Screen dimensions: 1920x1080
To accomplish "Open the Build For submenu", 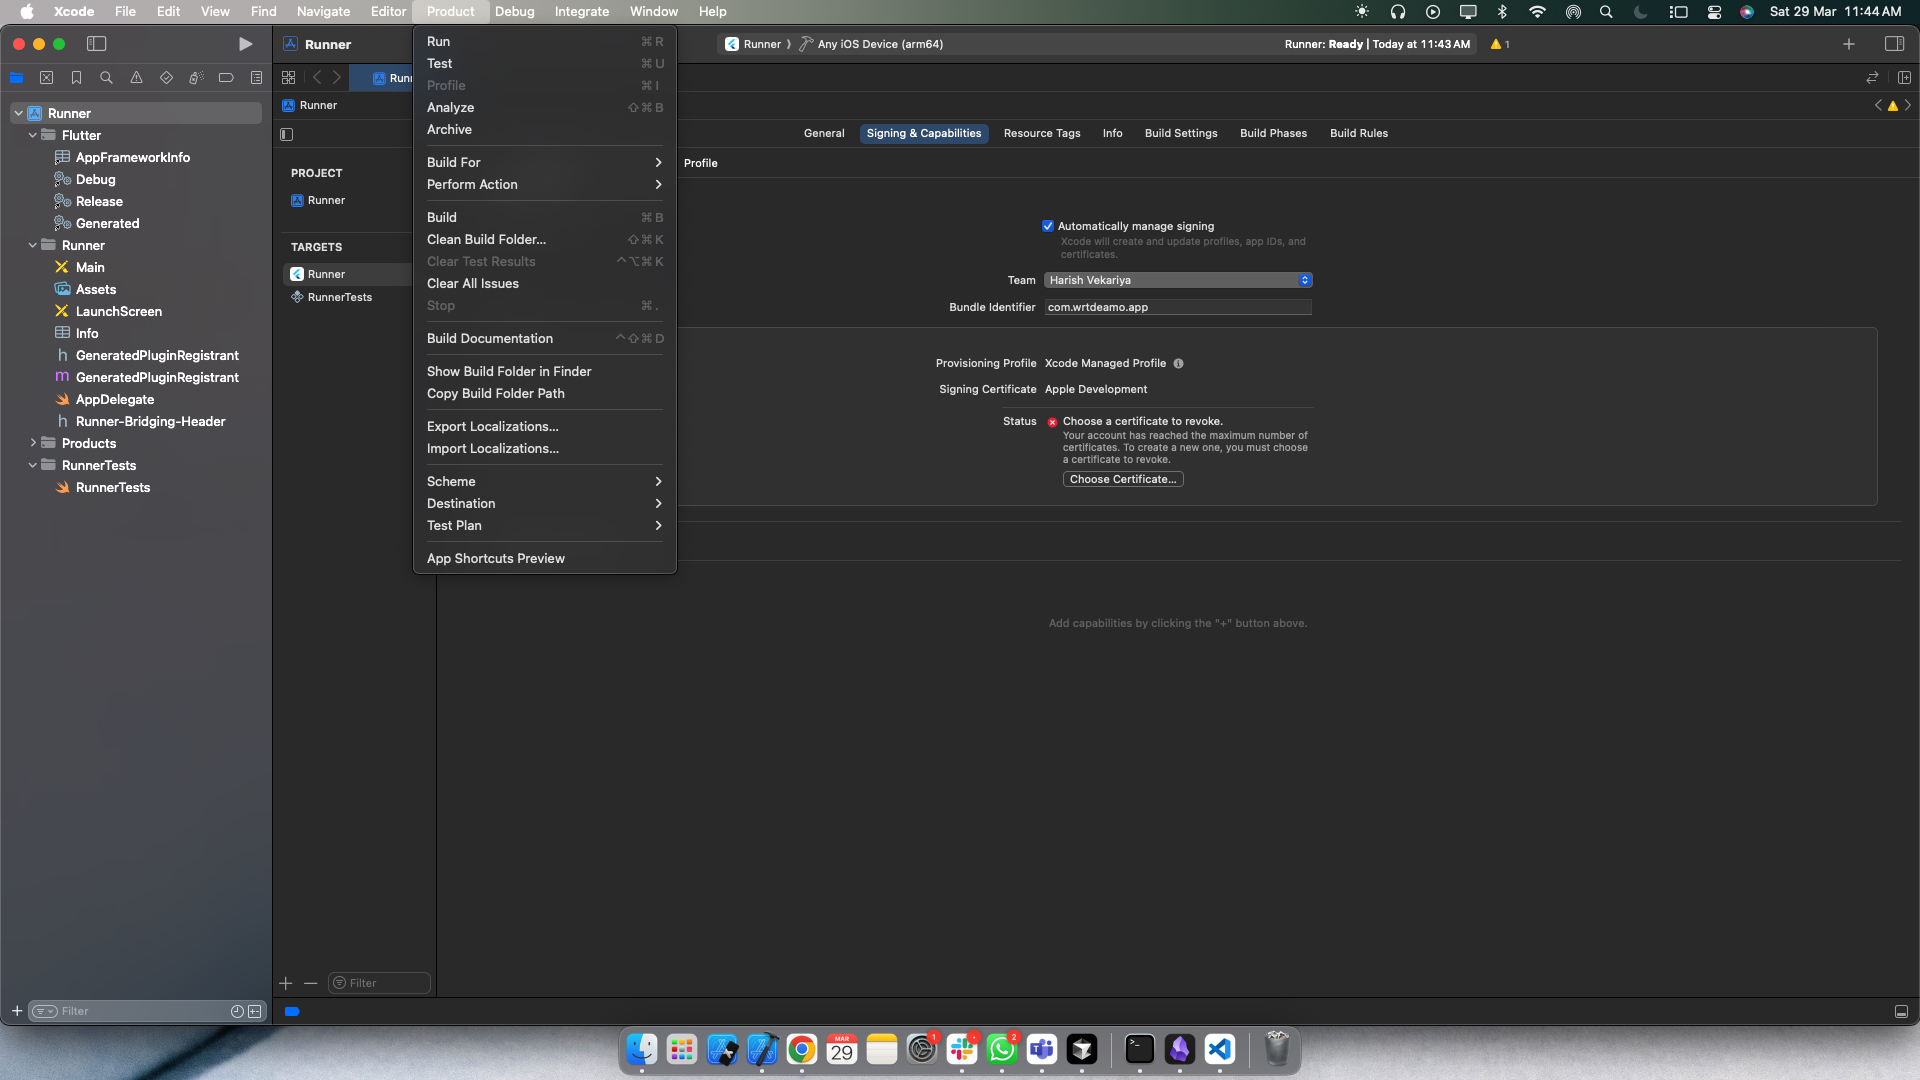I will (x=545, y=162).
